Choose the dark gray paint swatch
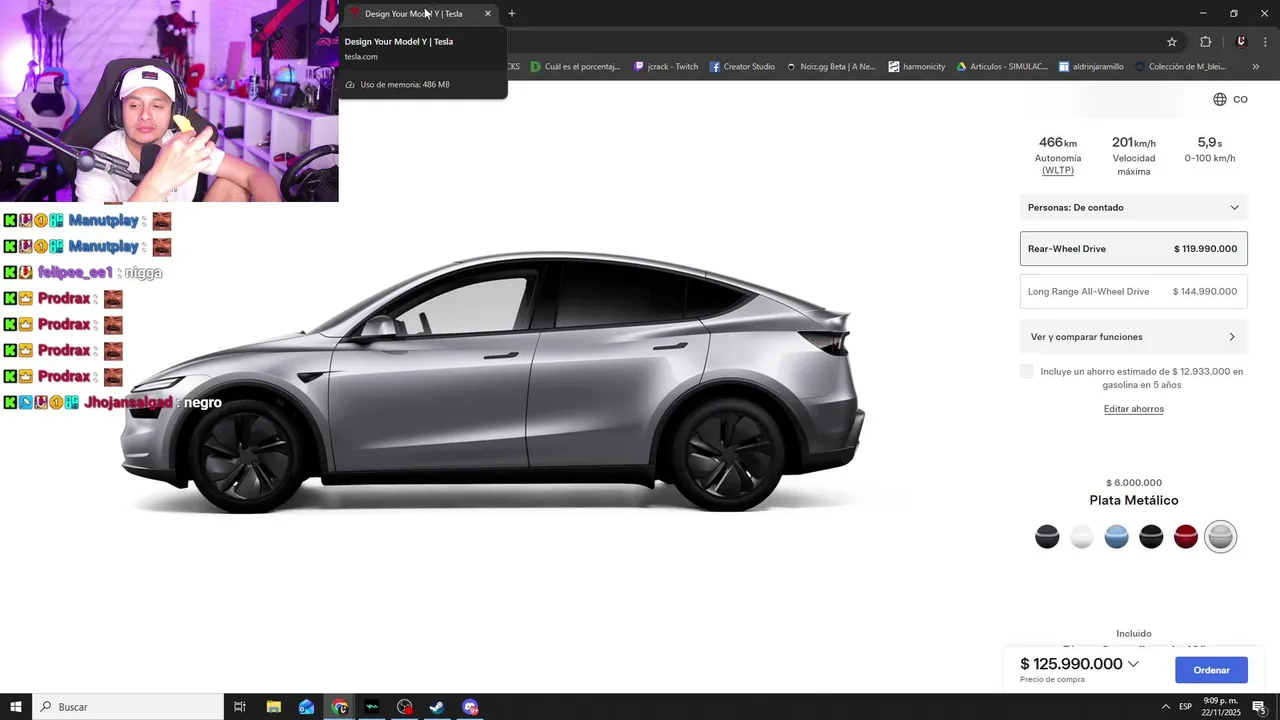Image resolution: width=1280 pixels, height=720 pixels. (x=1047, y=537)
